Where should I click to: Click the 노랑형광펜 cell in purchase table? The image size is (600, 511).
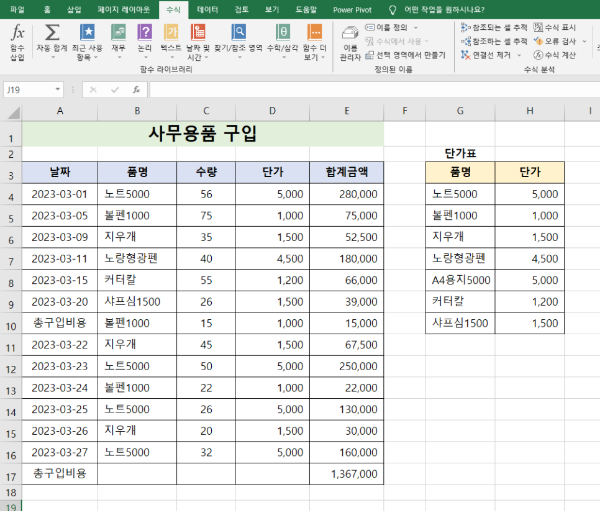pyautogui.click(x=137, y=258)
